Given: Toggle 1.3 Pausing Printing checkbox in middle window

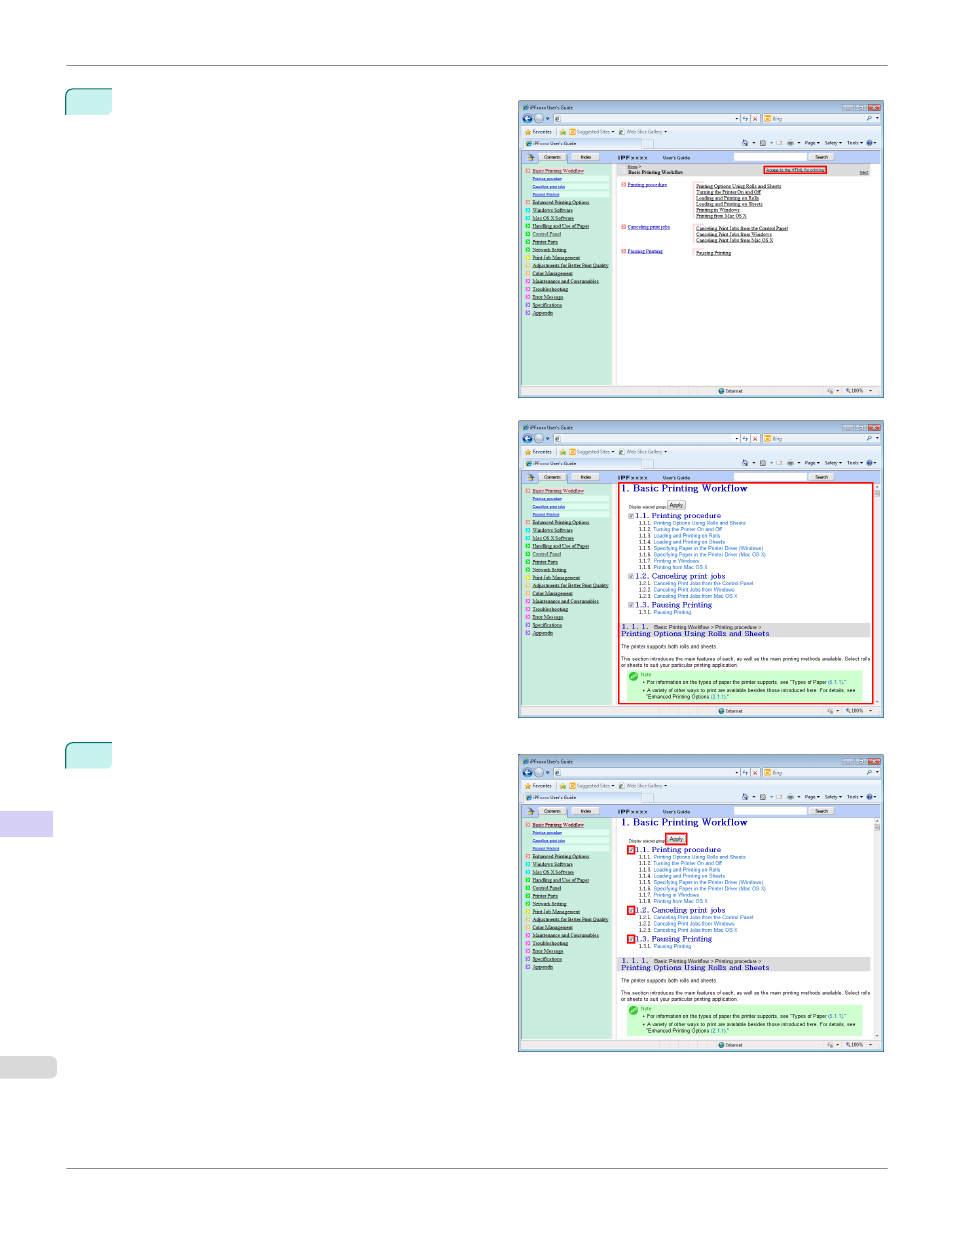Looking at the screenshot, I should click(x=631, y=605).
